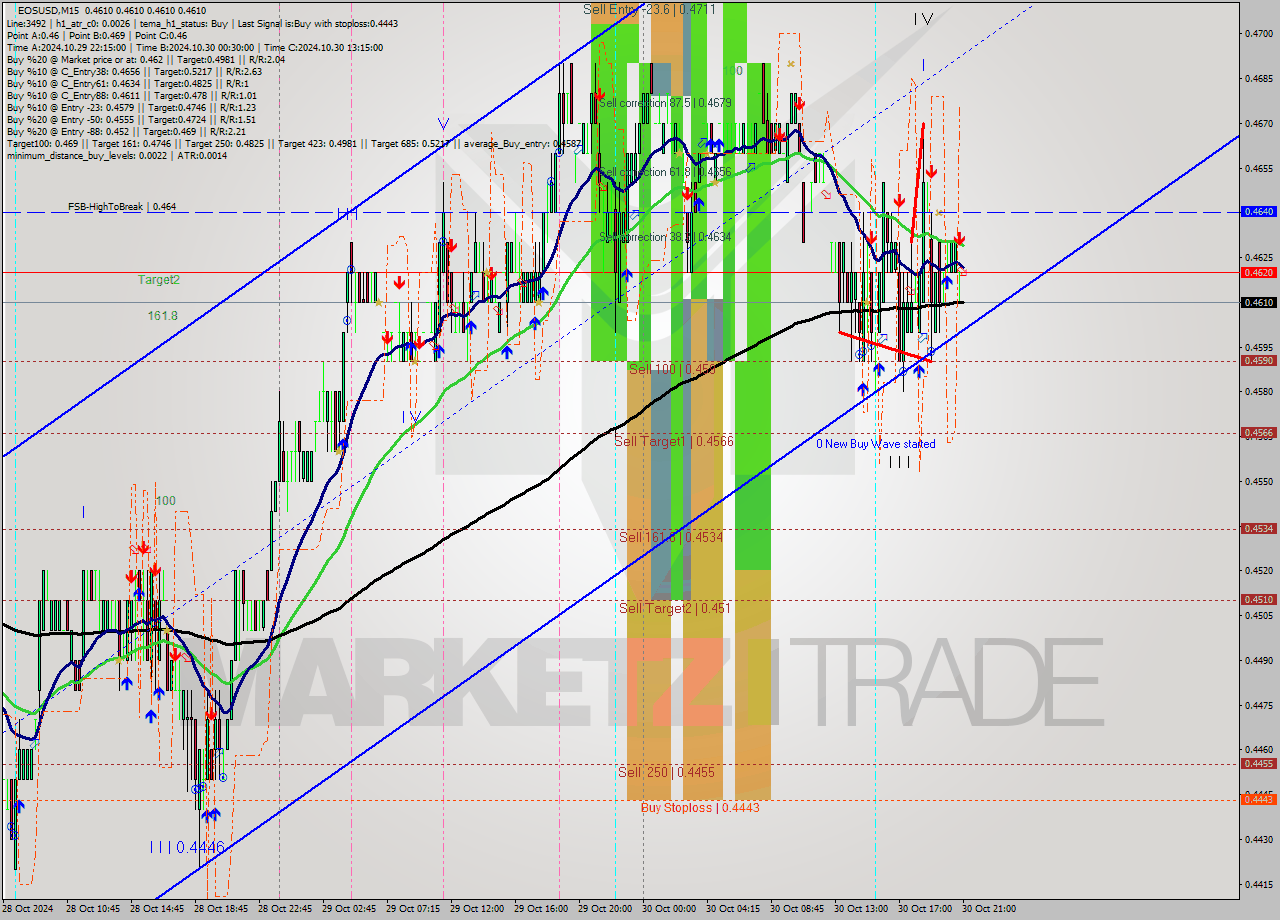The image size is (1280, 920).
Task: Select the 'FSB-HighToBreak | 0.464' label
Action: point(122,207)
